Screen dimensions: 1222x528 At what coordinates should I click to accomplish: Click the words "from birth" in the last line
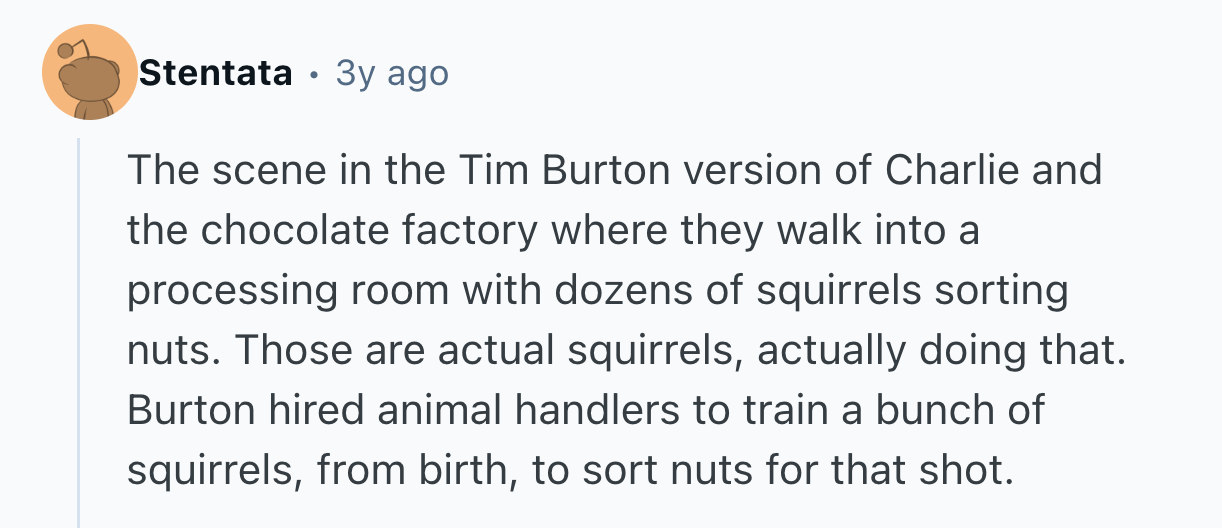[x=418, y=471]
